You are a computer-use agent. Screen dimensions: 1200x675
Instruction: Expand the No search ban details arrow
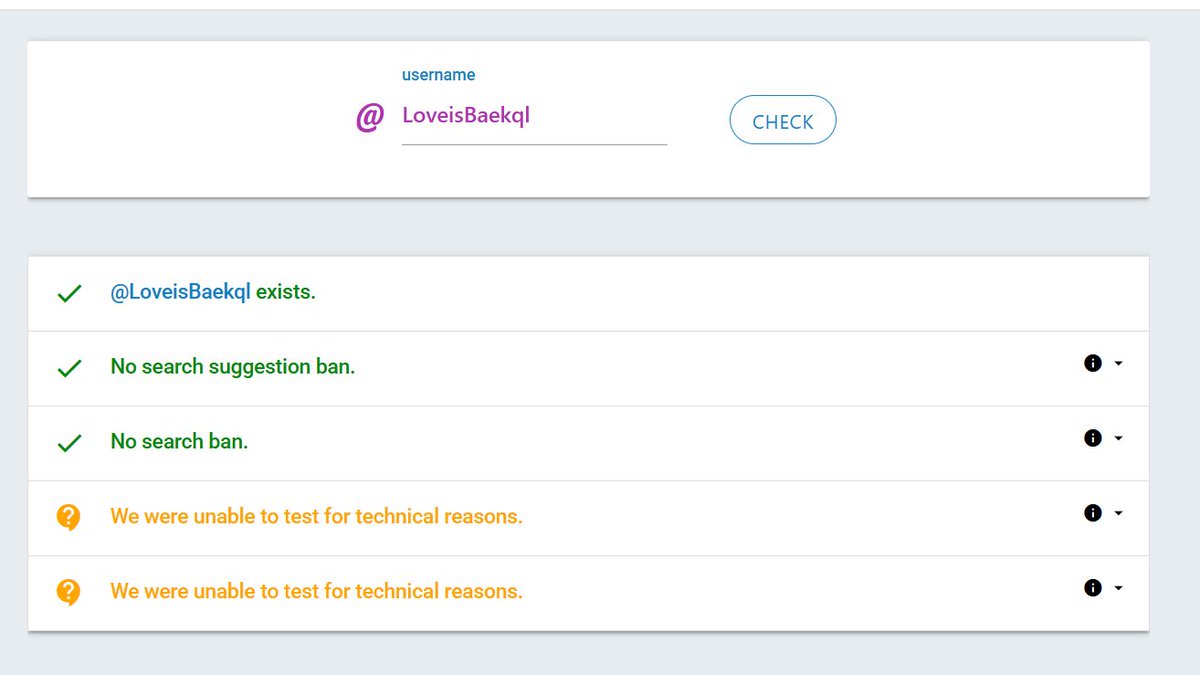[1118, 438]
